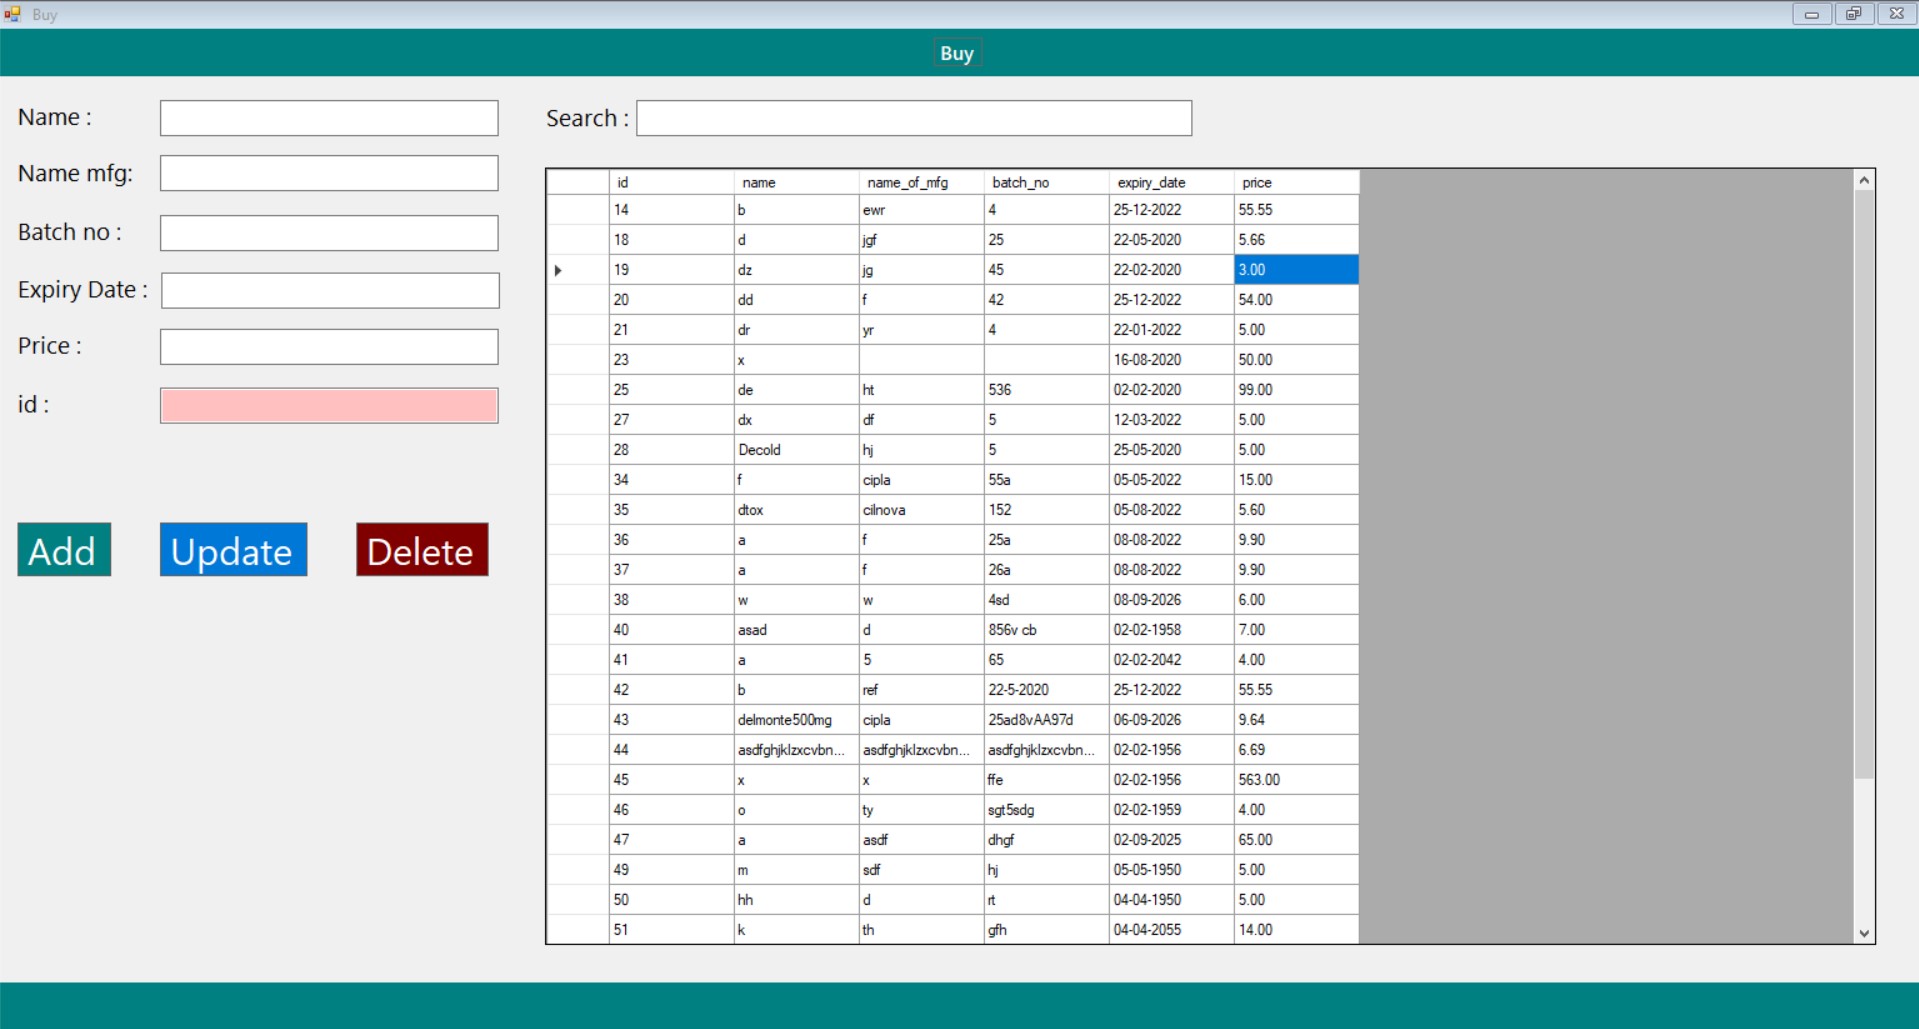Click the Search text box
Screen dimensions: 1919x1029
click(x=914, y=118)
